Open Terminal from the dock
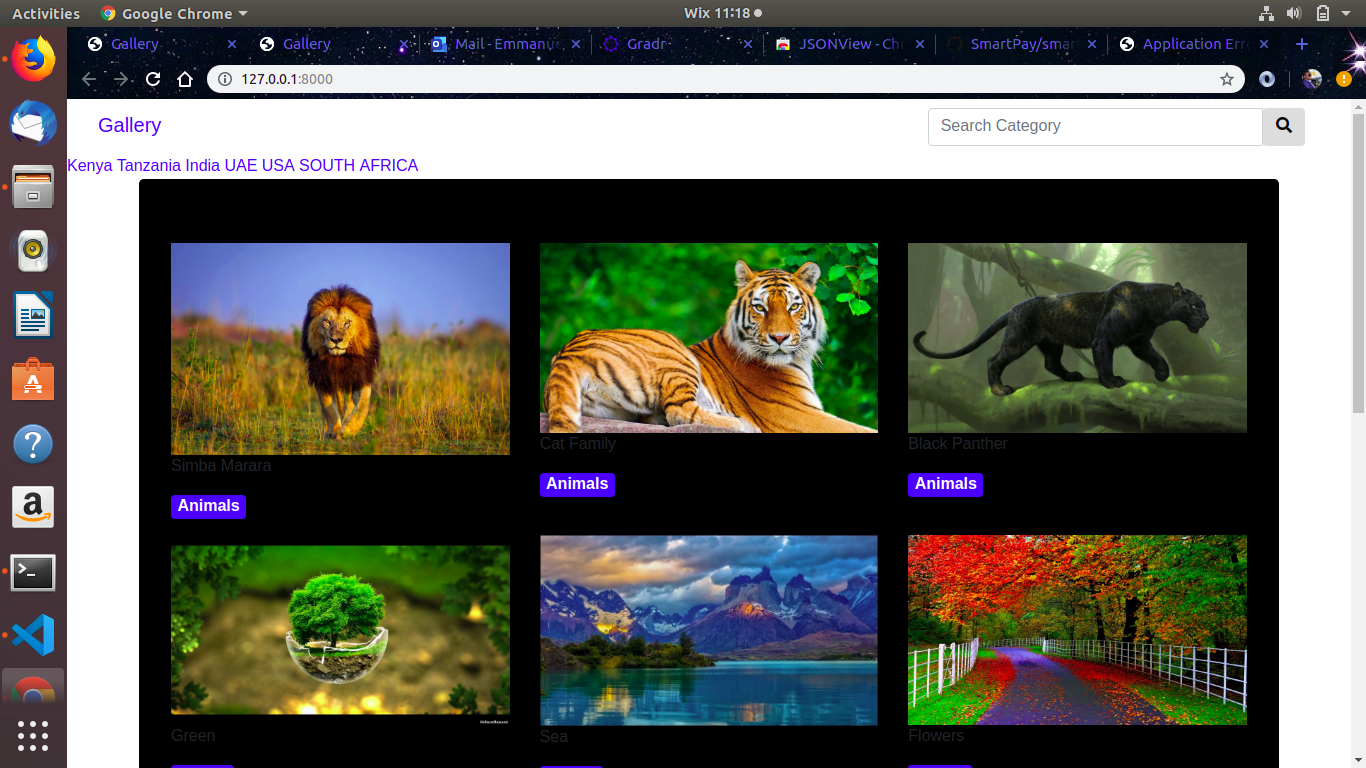 pos(33,573)
